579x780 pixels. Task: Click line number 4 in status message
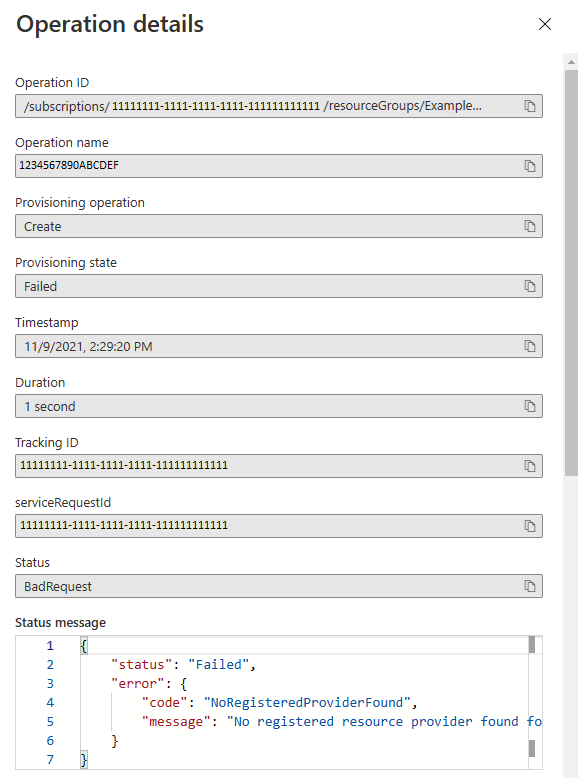(x=50, y=702)
